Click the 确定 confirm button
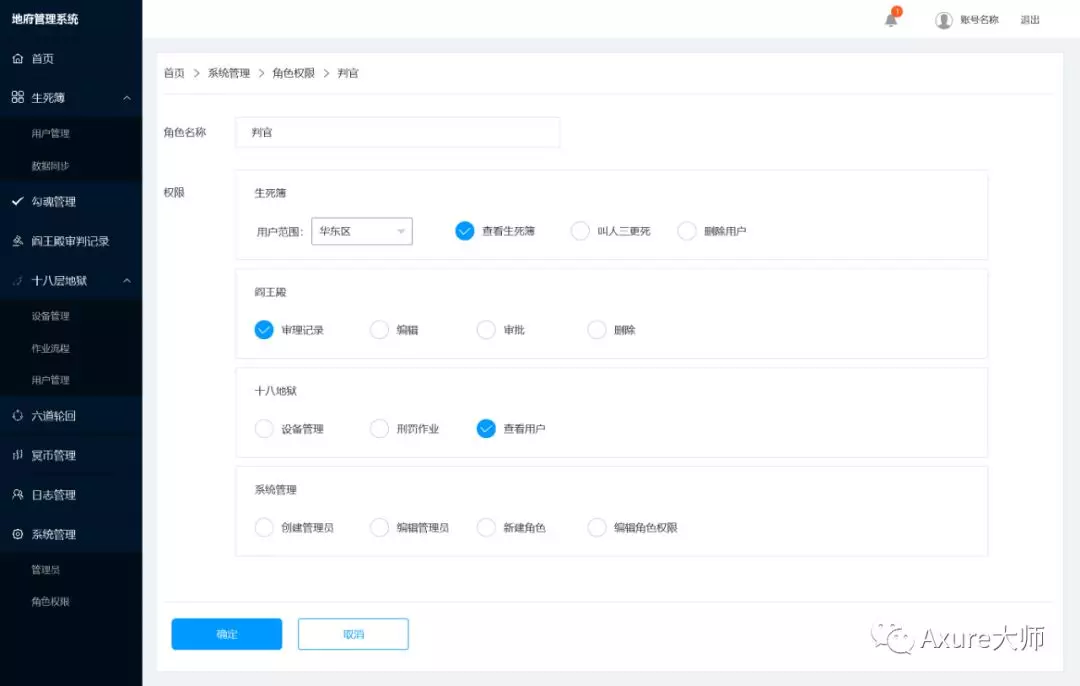 227,634
